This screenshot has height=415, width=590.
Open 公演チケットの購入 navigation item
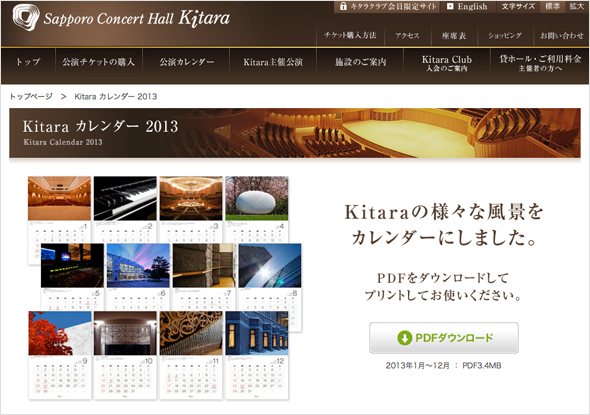pyautogui.click(x=99, y=62)
